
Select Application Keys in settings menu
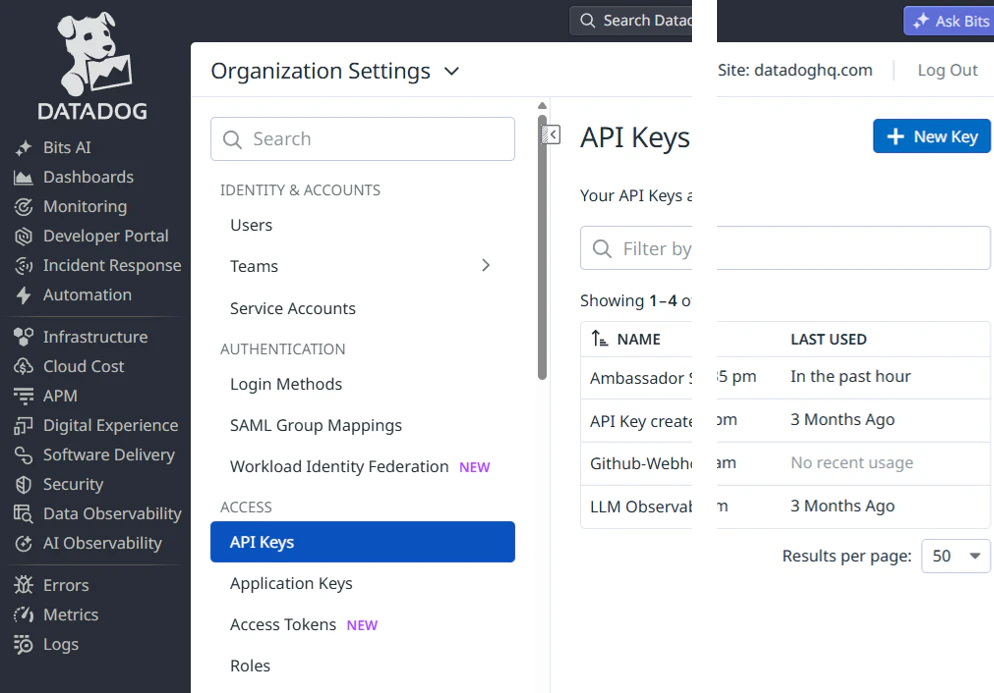(x=291, y=583)
